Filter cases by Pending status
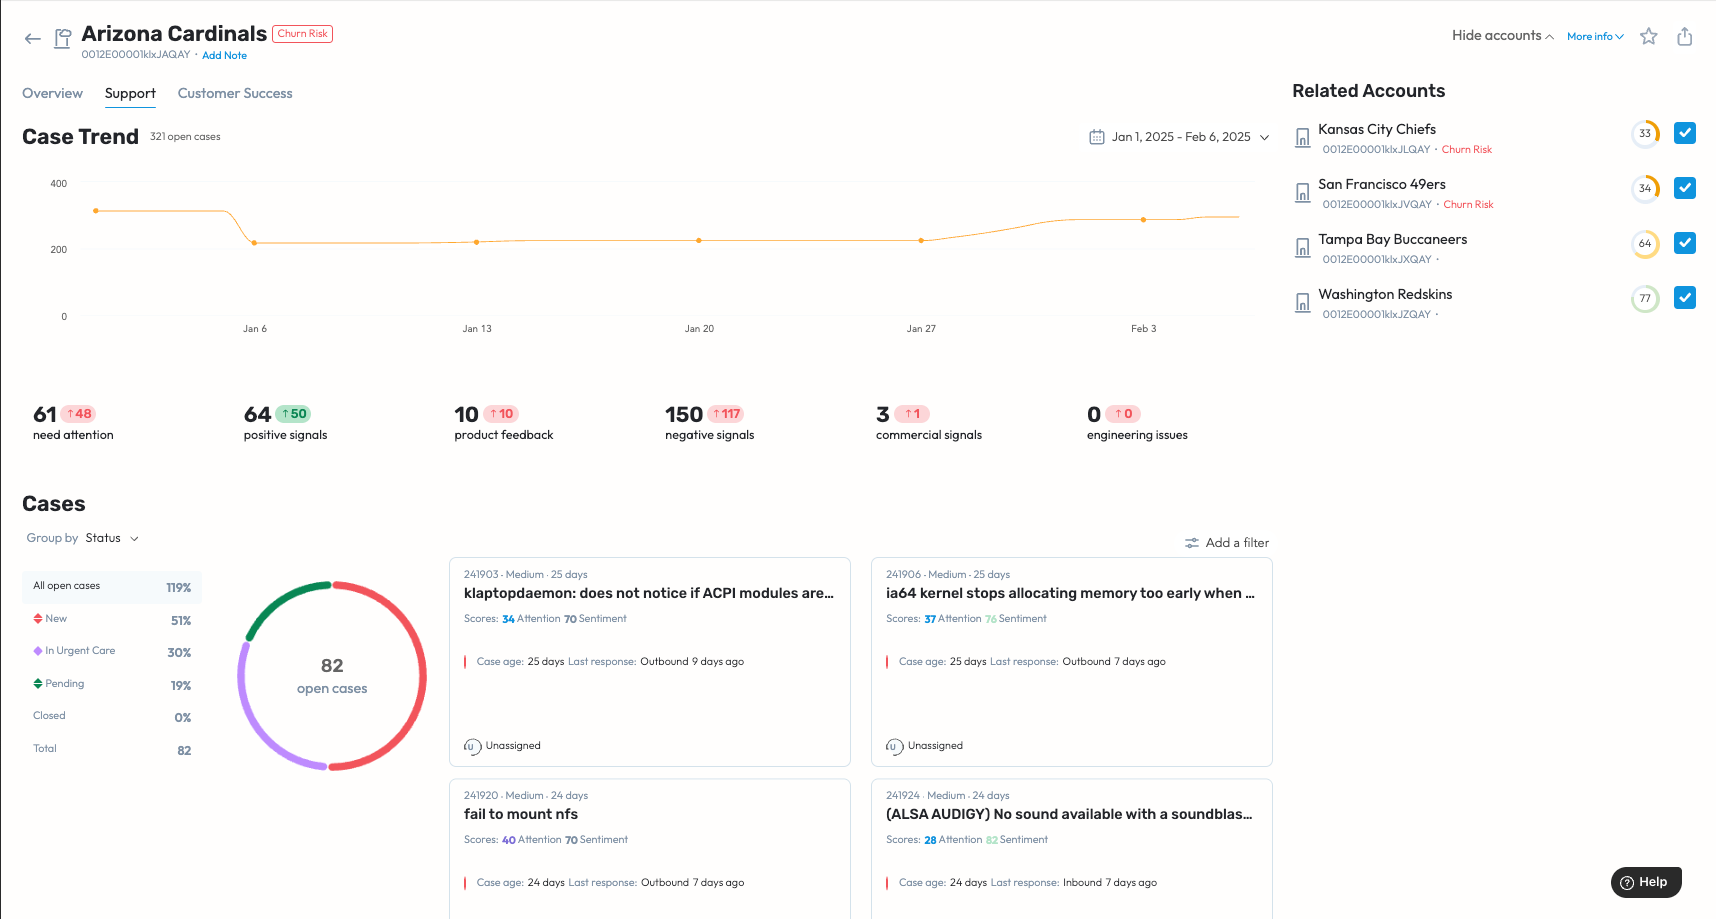 tap(112, 685)
